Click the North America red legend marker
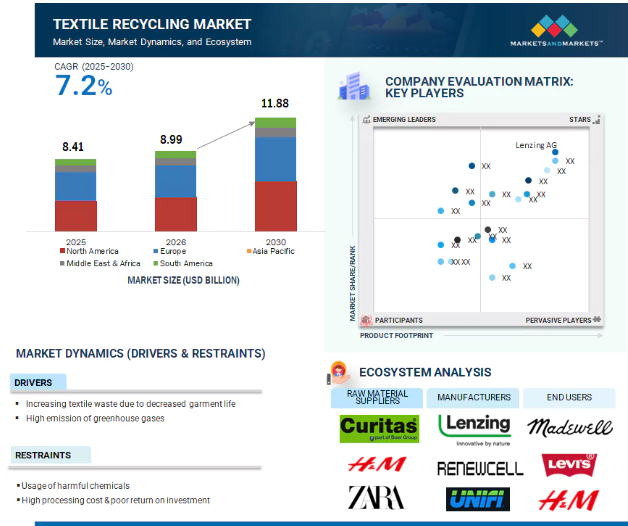This screenshot has width=628, height=526. pyautogui.click(x=62, y=251)
